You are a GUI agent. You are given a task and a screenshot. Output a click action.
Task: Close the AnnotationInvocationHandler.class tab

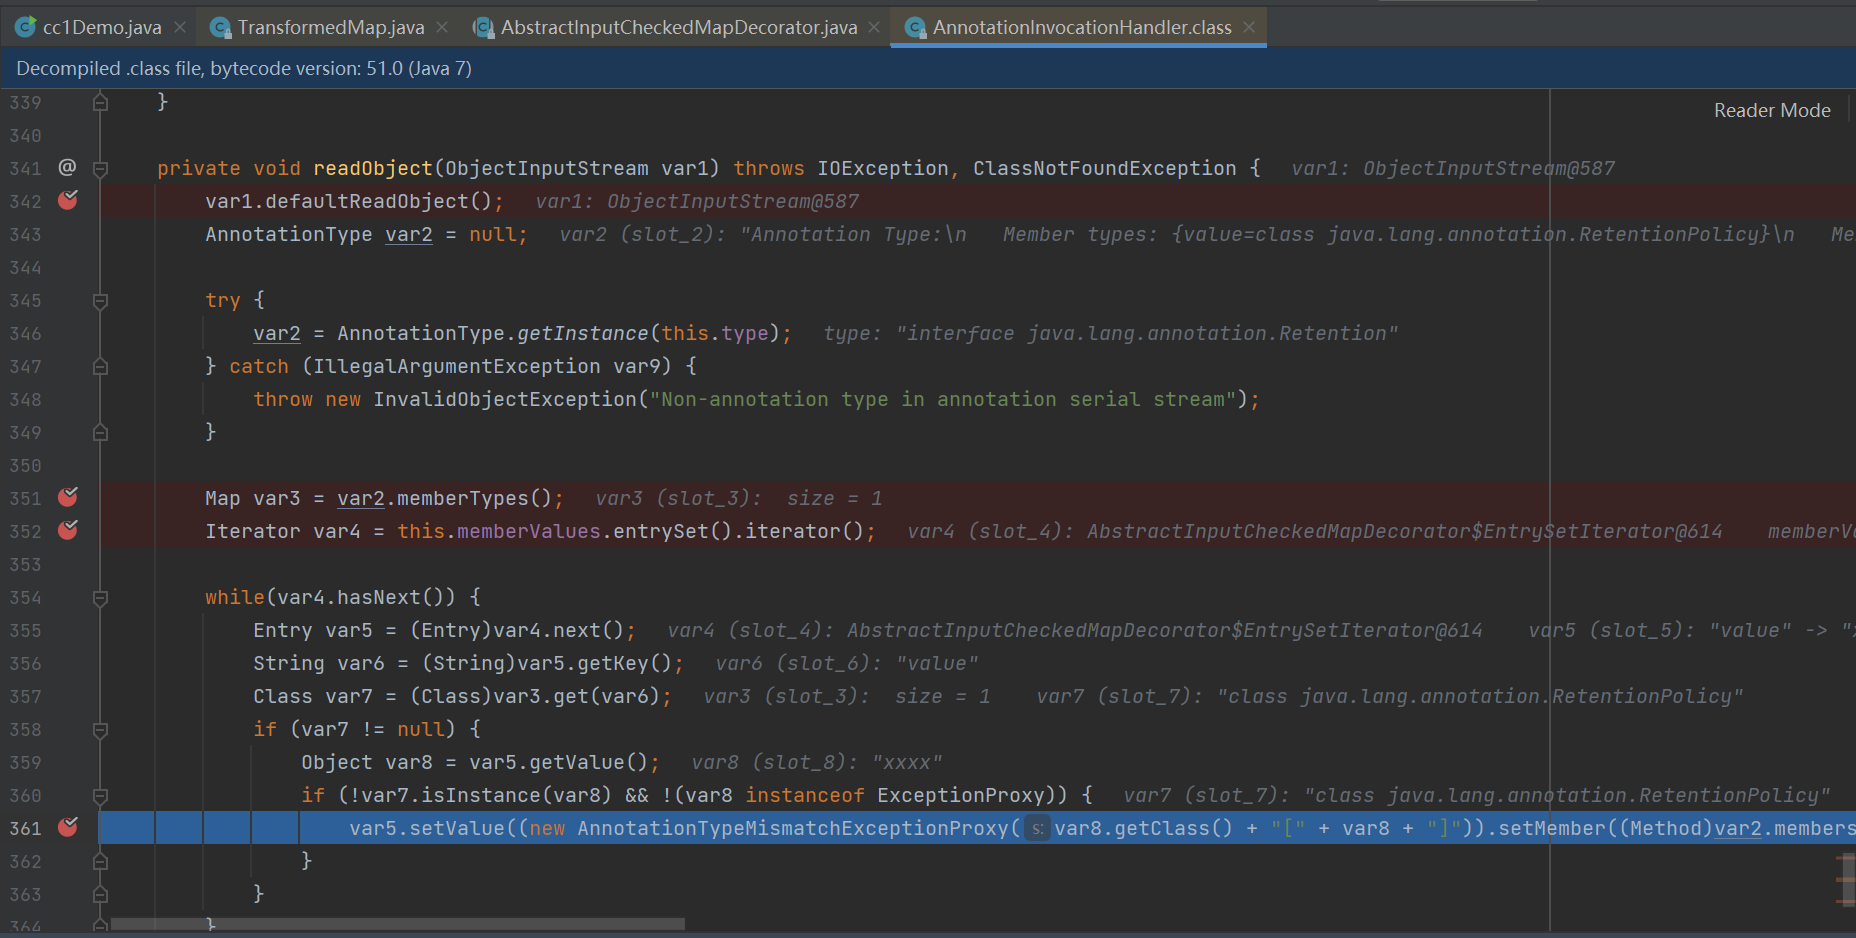click(1249, 27)
